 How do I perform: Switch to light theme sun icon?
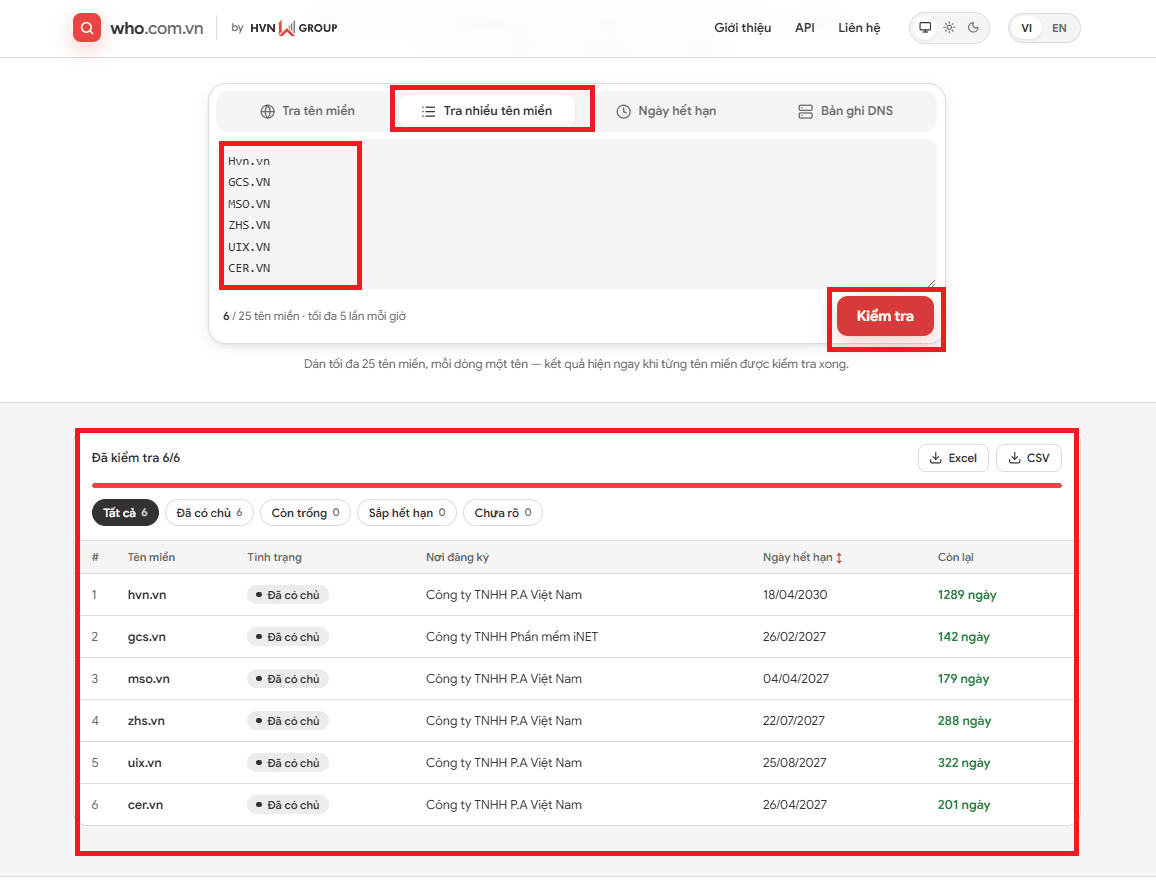pos(950,28)
